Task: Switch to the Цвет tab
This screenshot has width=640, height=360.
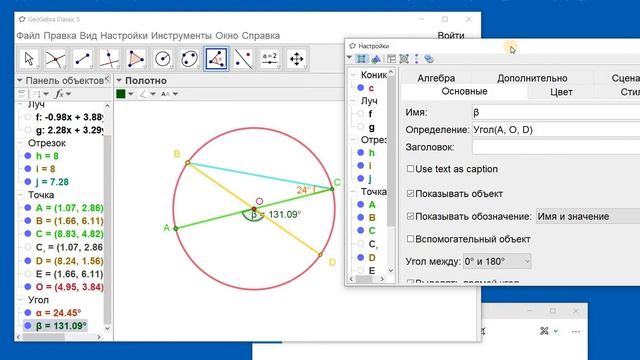Action: click(561, 92)
